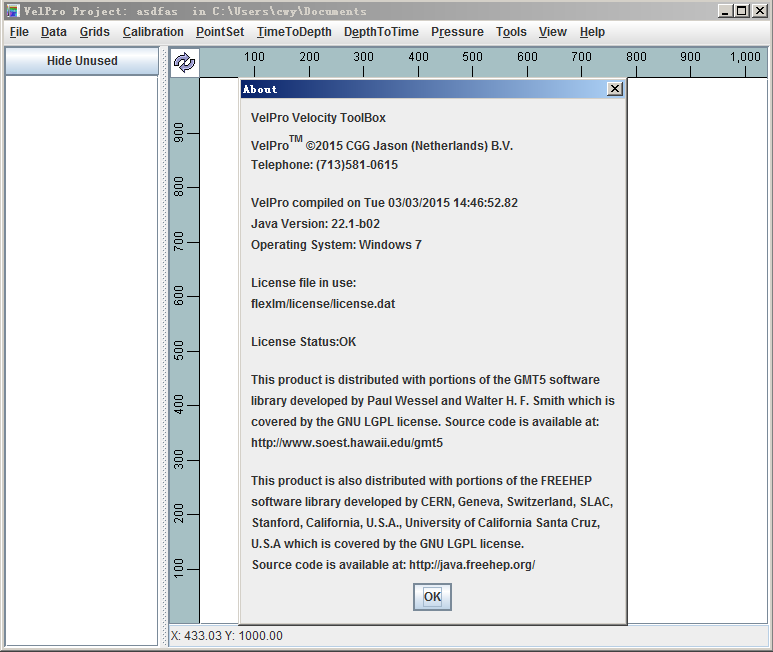Open the File menu
The image size is (773, 652).
19,32
